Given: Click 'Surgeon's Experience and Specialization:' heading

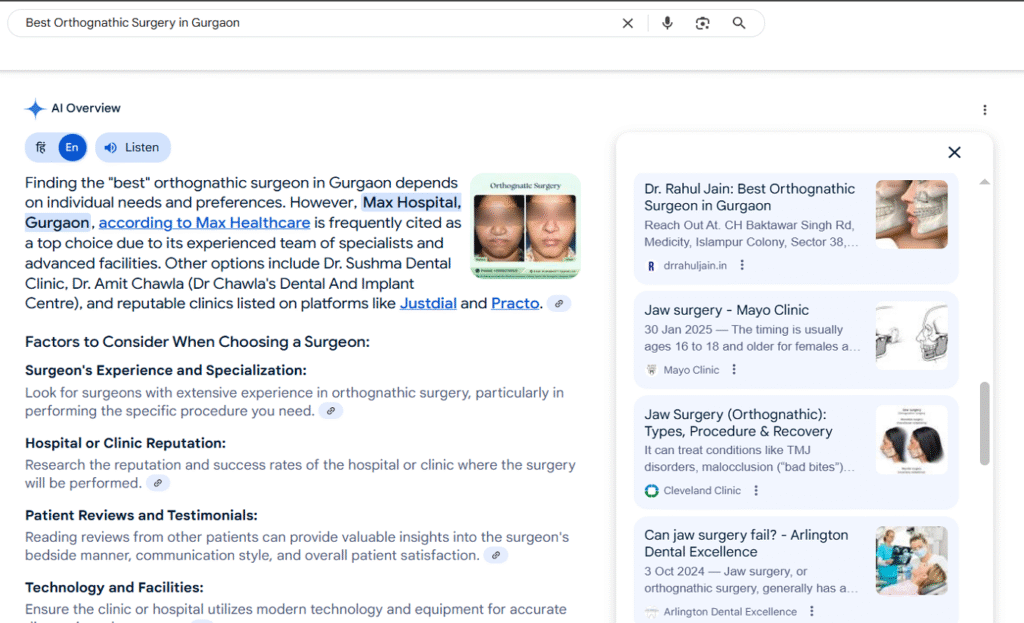Looking at the screenshot, I should coord(166,370).
